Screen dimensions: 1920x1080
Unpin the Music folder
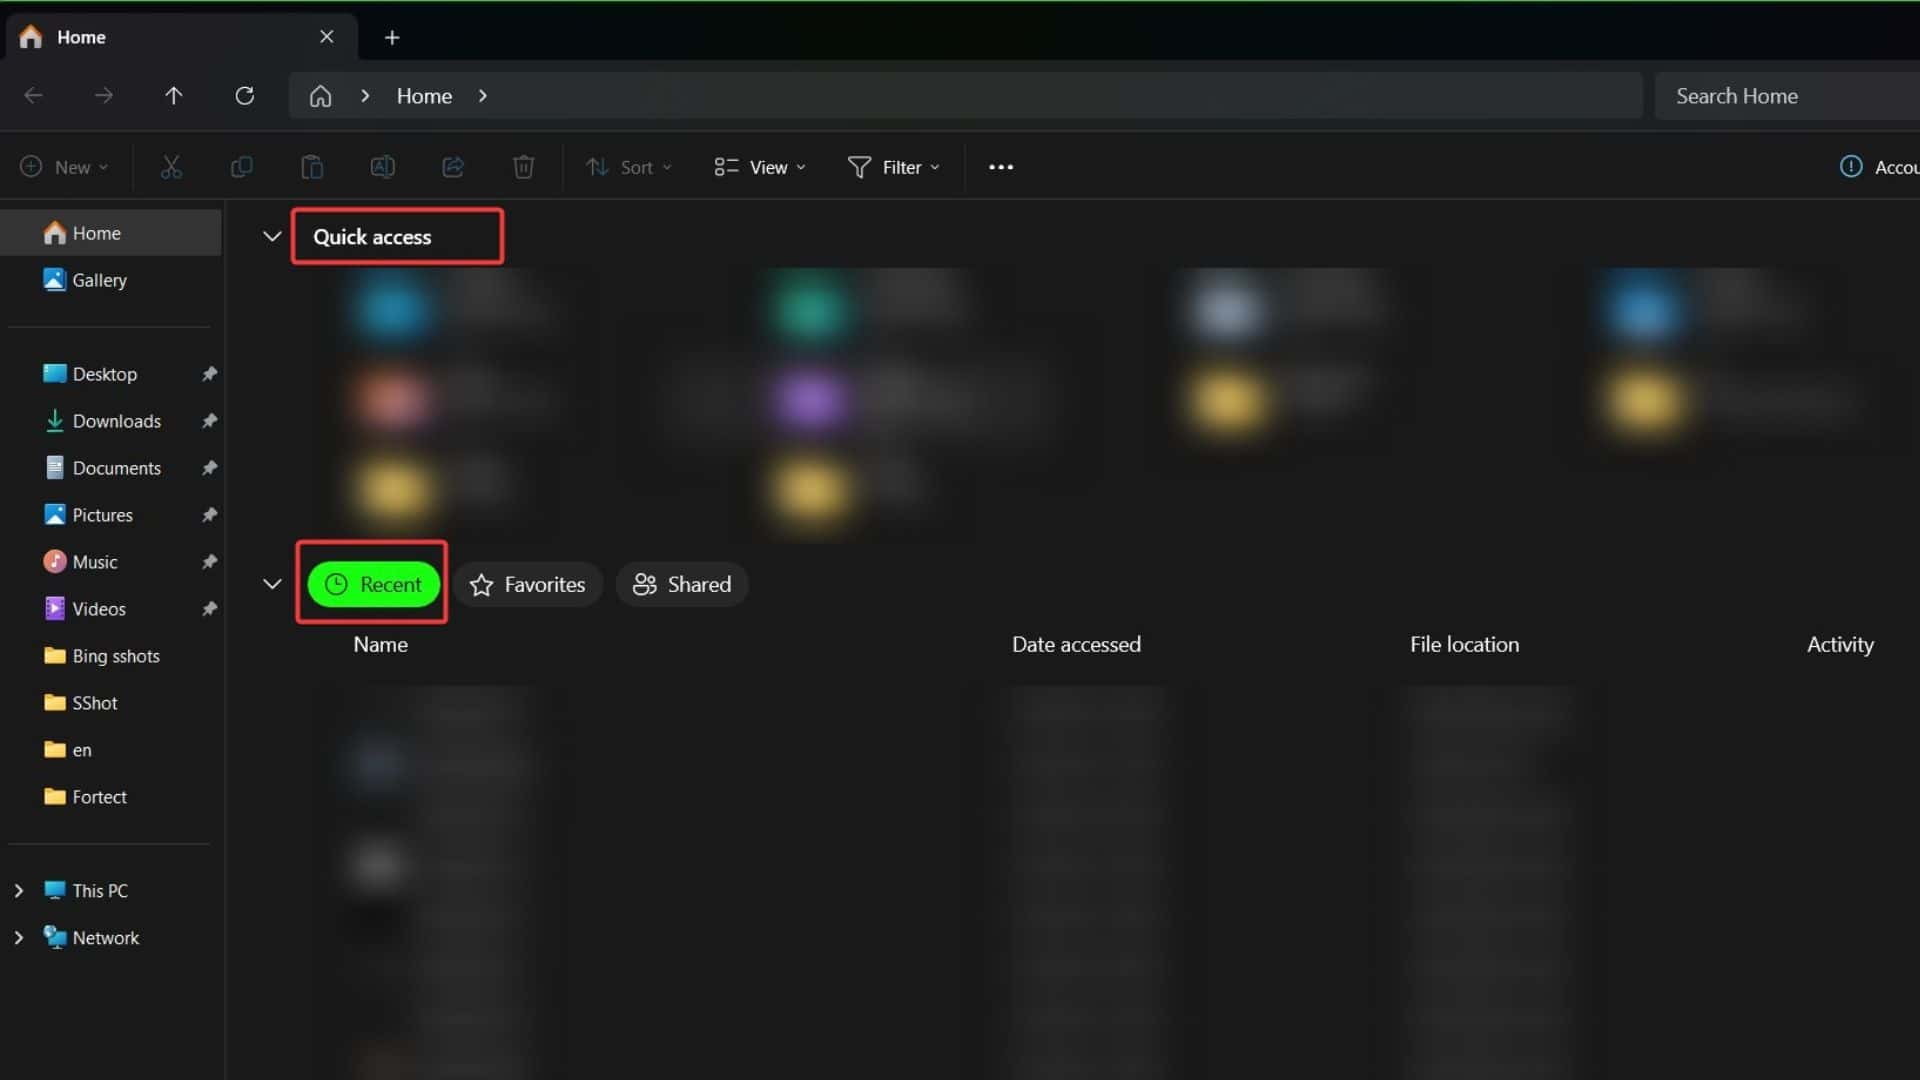point(208,561)
